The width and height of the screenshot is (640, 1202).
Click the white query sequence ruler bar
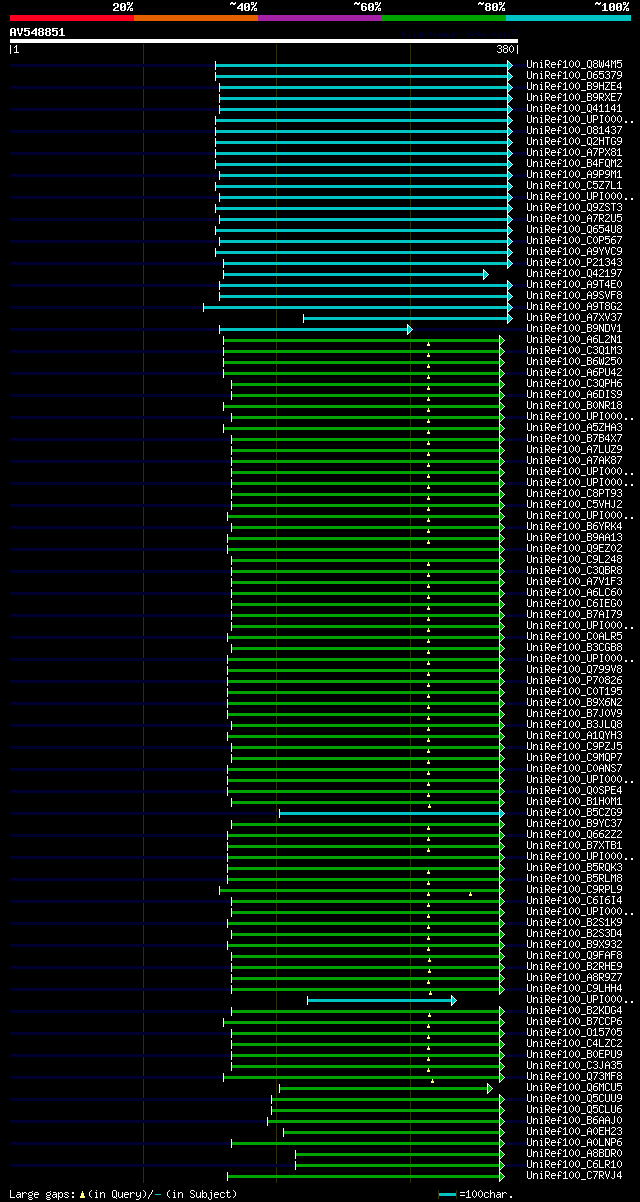[x=264, y=41]
